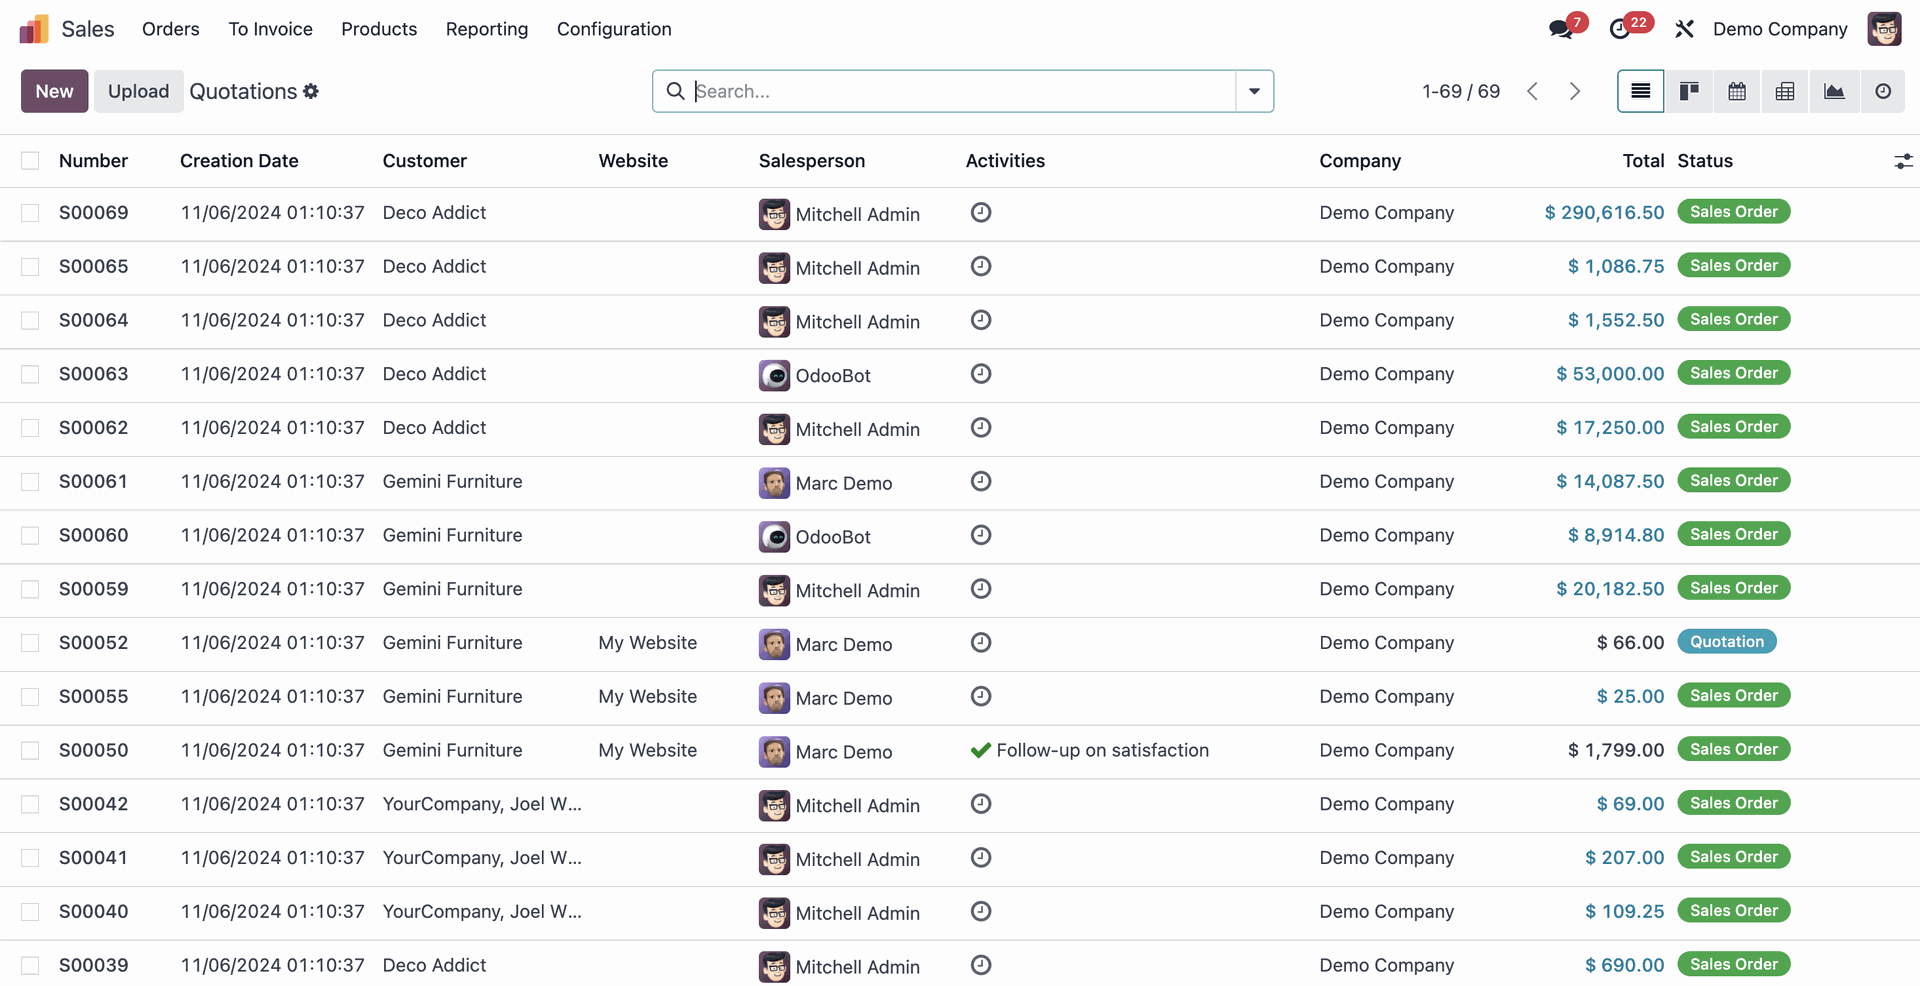The height and width of the screenshot is (986, 1920).
Task: Open activities clock notification icon
Action: pyautogui.click(x=1620, y=29)
